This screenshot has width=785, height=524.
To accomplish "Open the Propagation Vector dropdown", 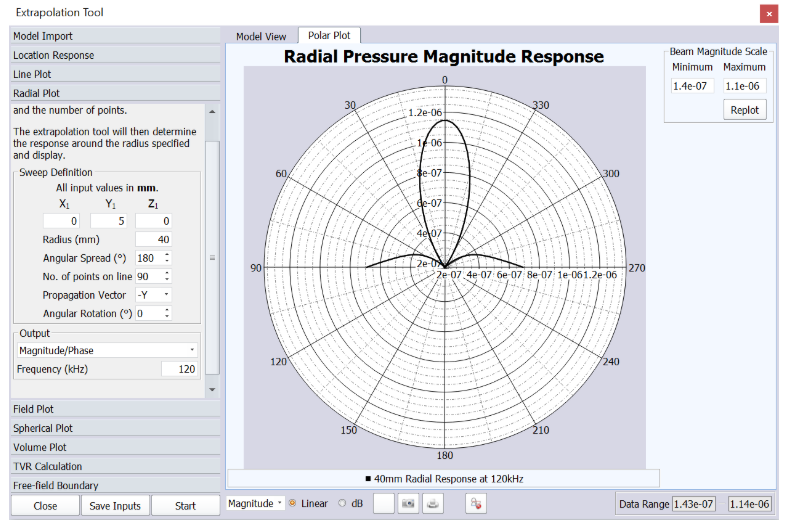I will [x=154, y=295].
